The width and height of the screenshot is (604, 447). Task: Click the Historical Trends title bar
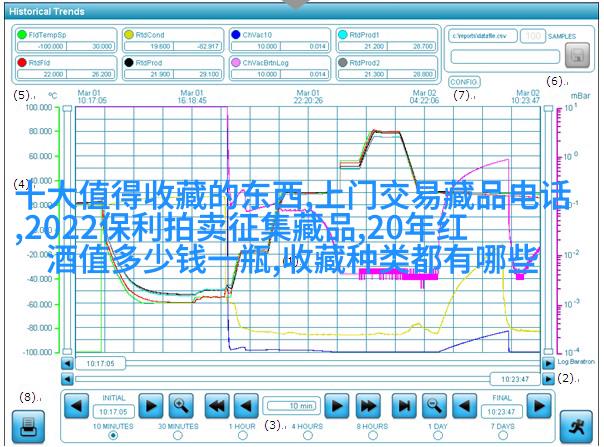(x=302, y=12)
